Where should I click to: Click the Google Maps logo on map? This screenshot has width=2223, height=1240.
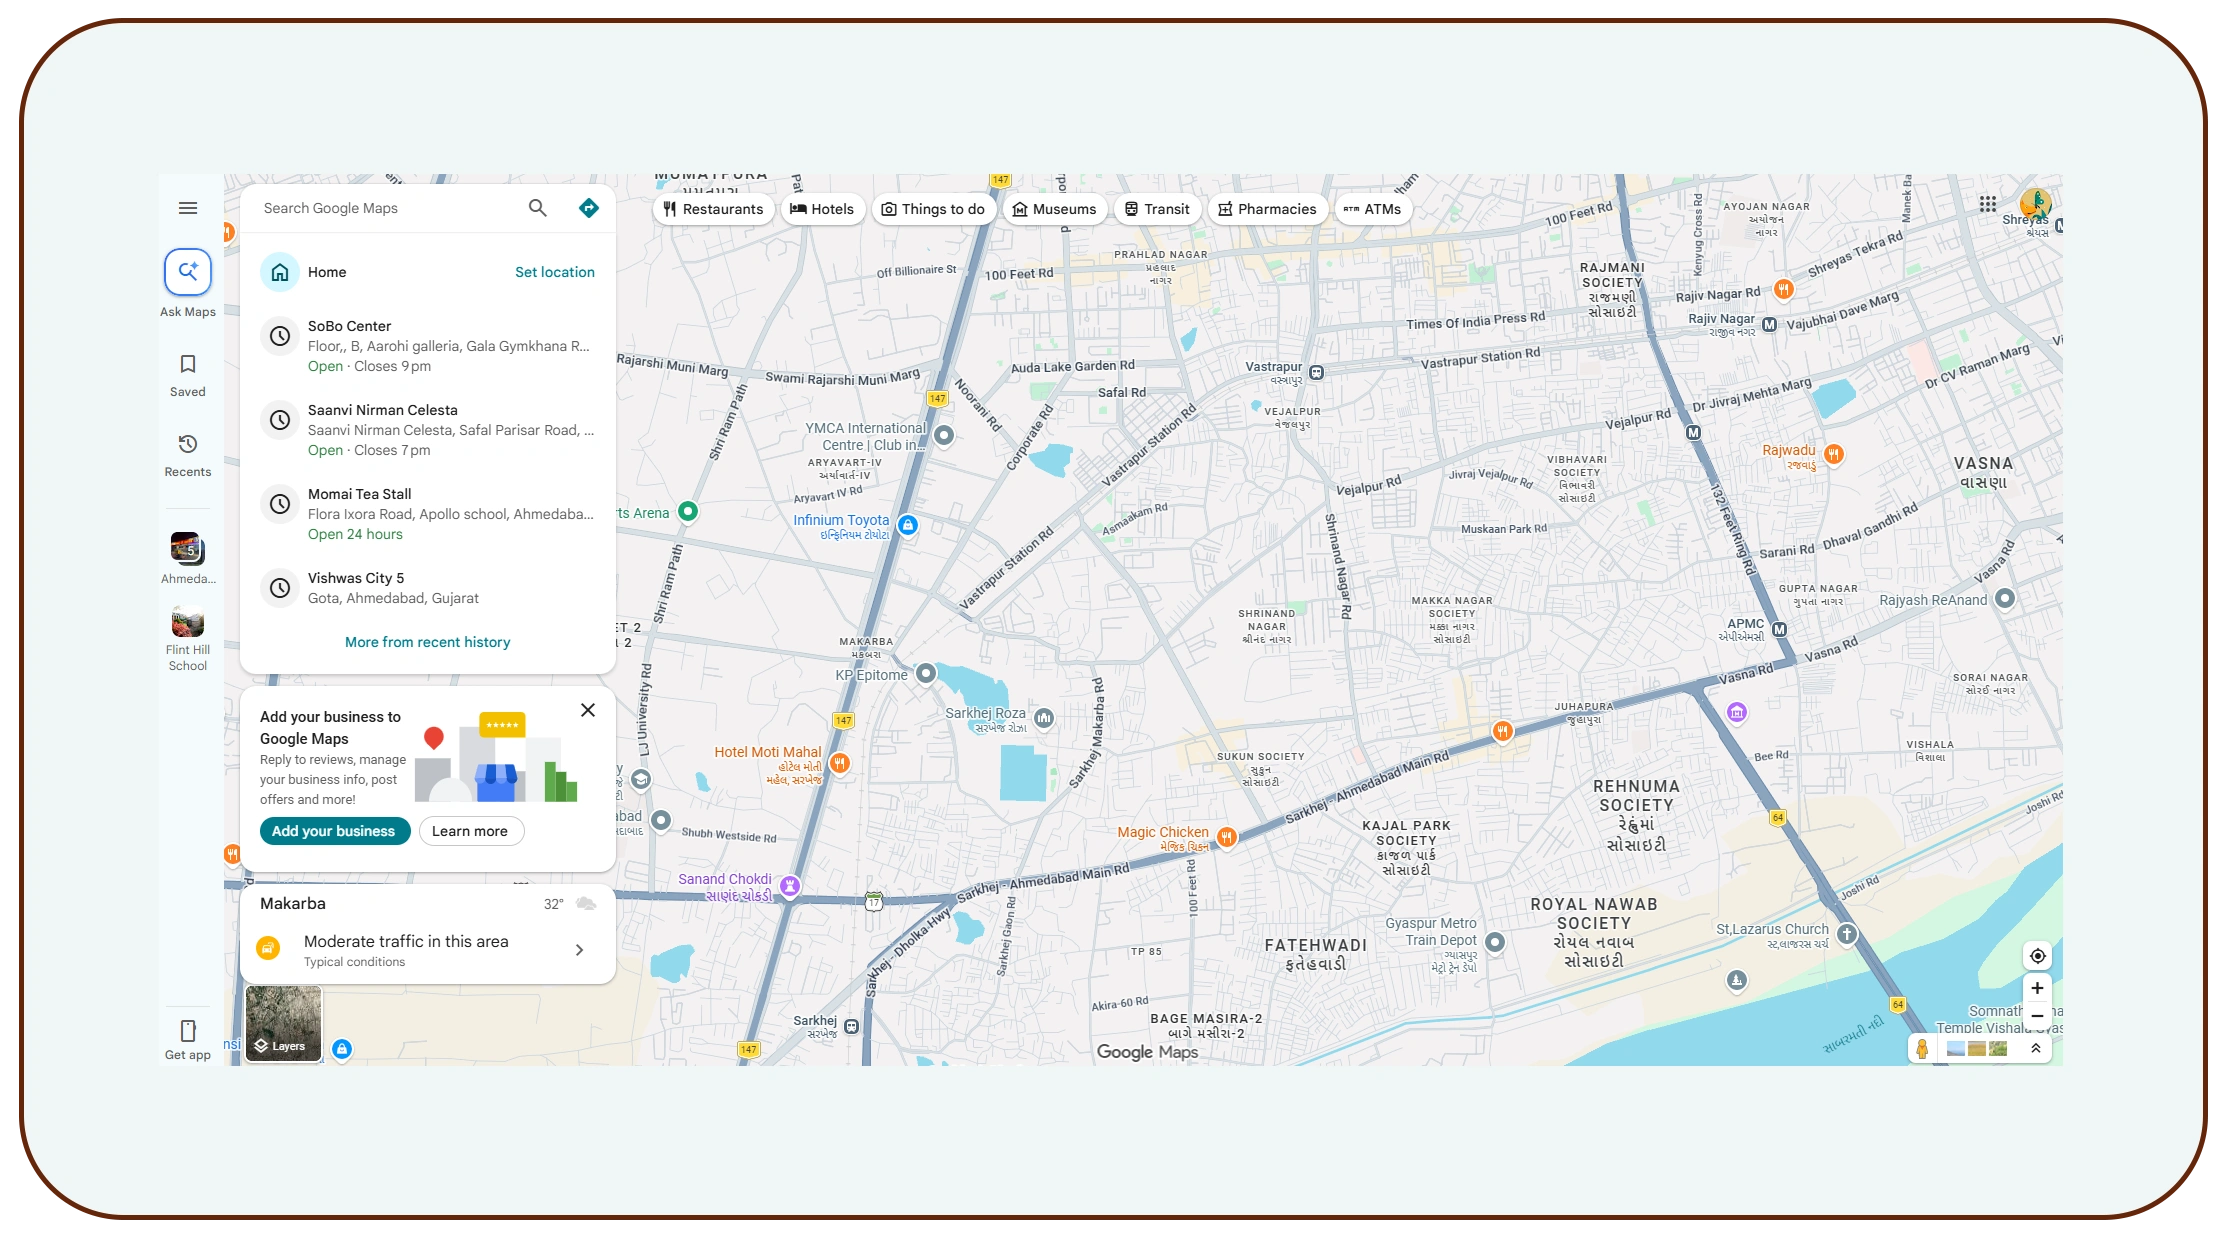click(1147, 1051)
